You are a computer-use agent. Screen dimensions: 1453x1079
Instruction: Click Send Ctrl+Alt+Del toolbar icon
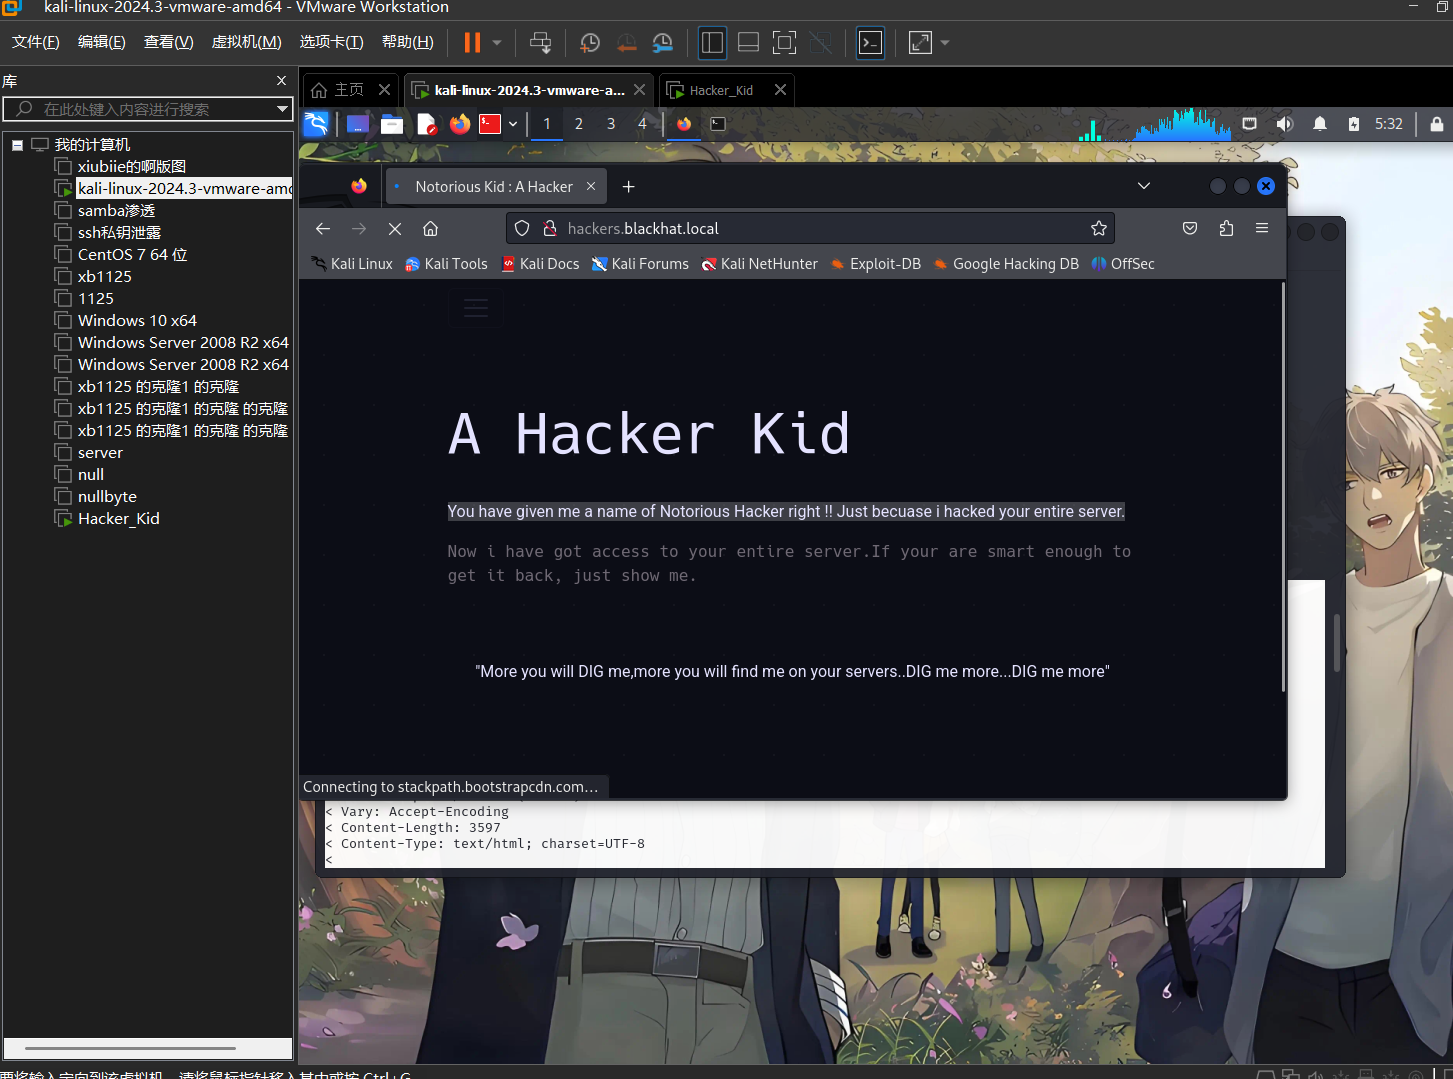540,43
